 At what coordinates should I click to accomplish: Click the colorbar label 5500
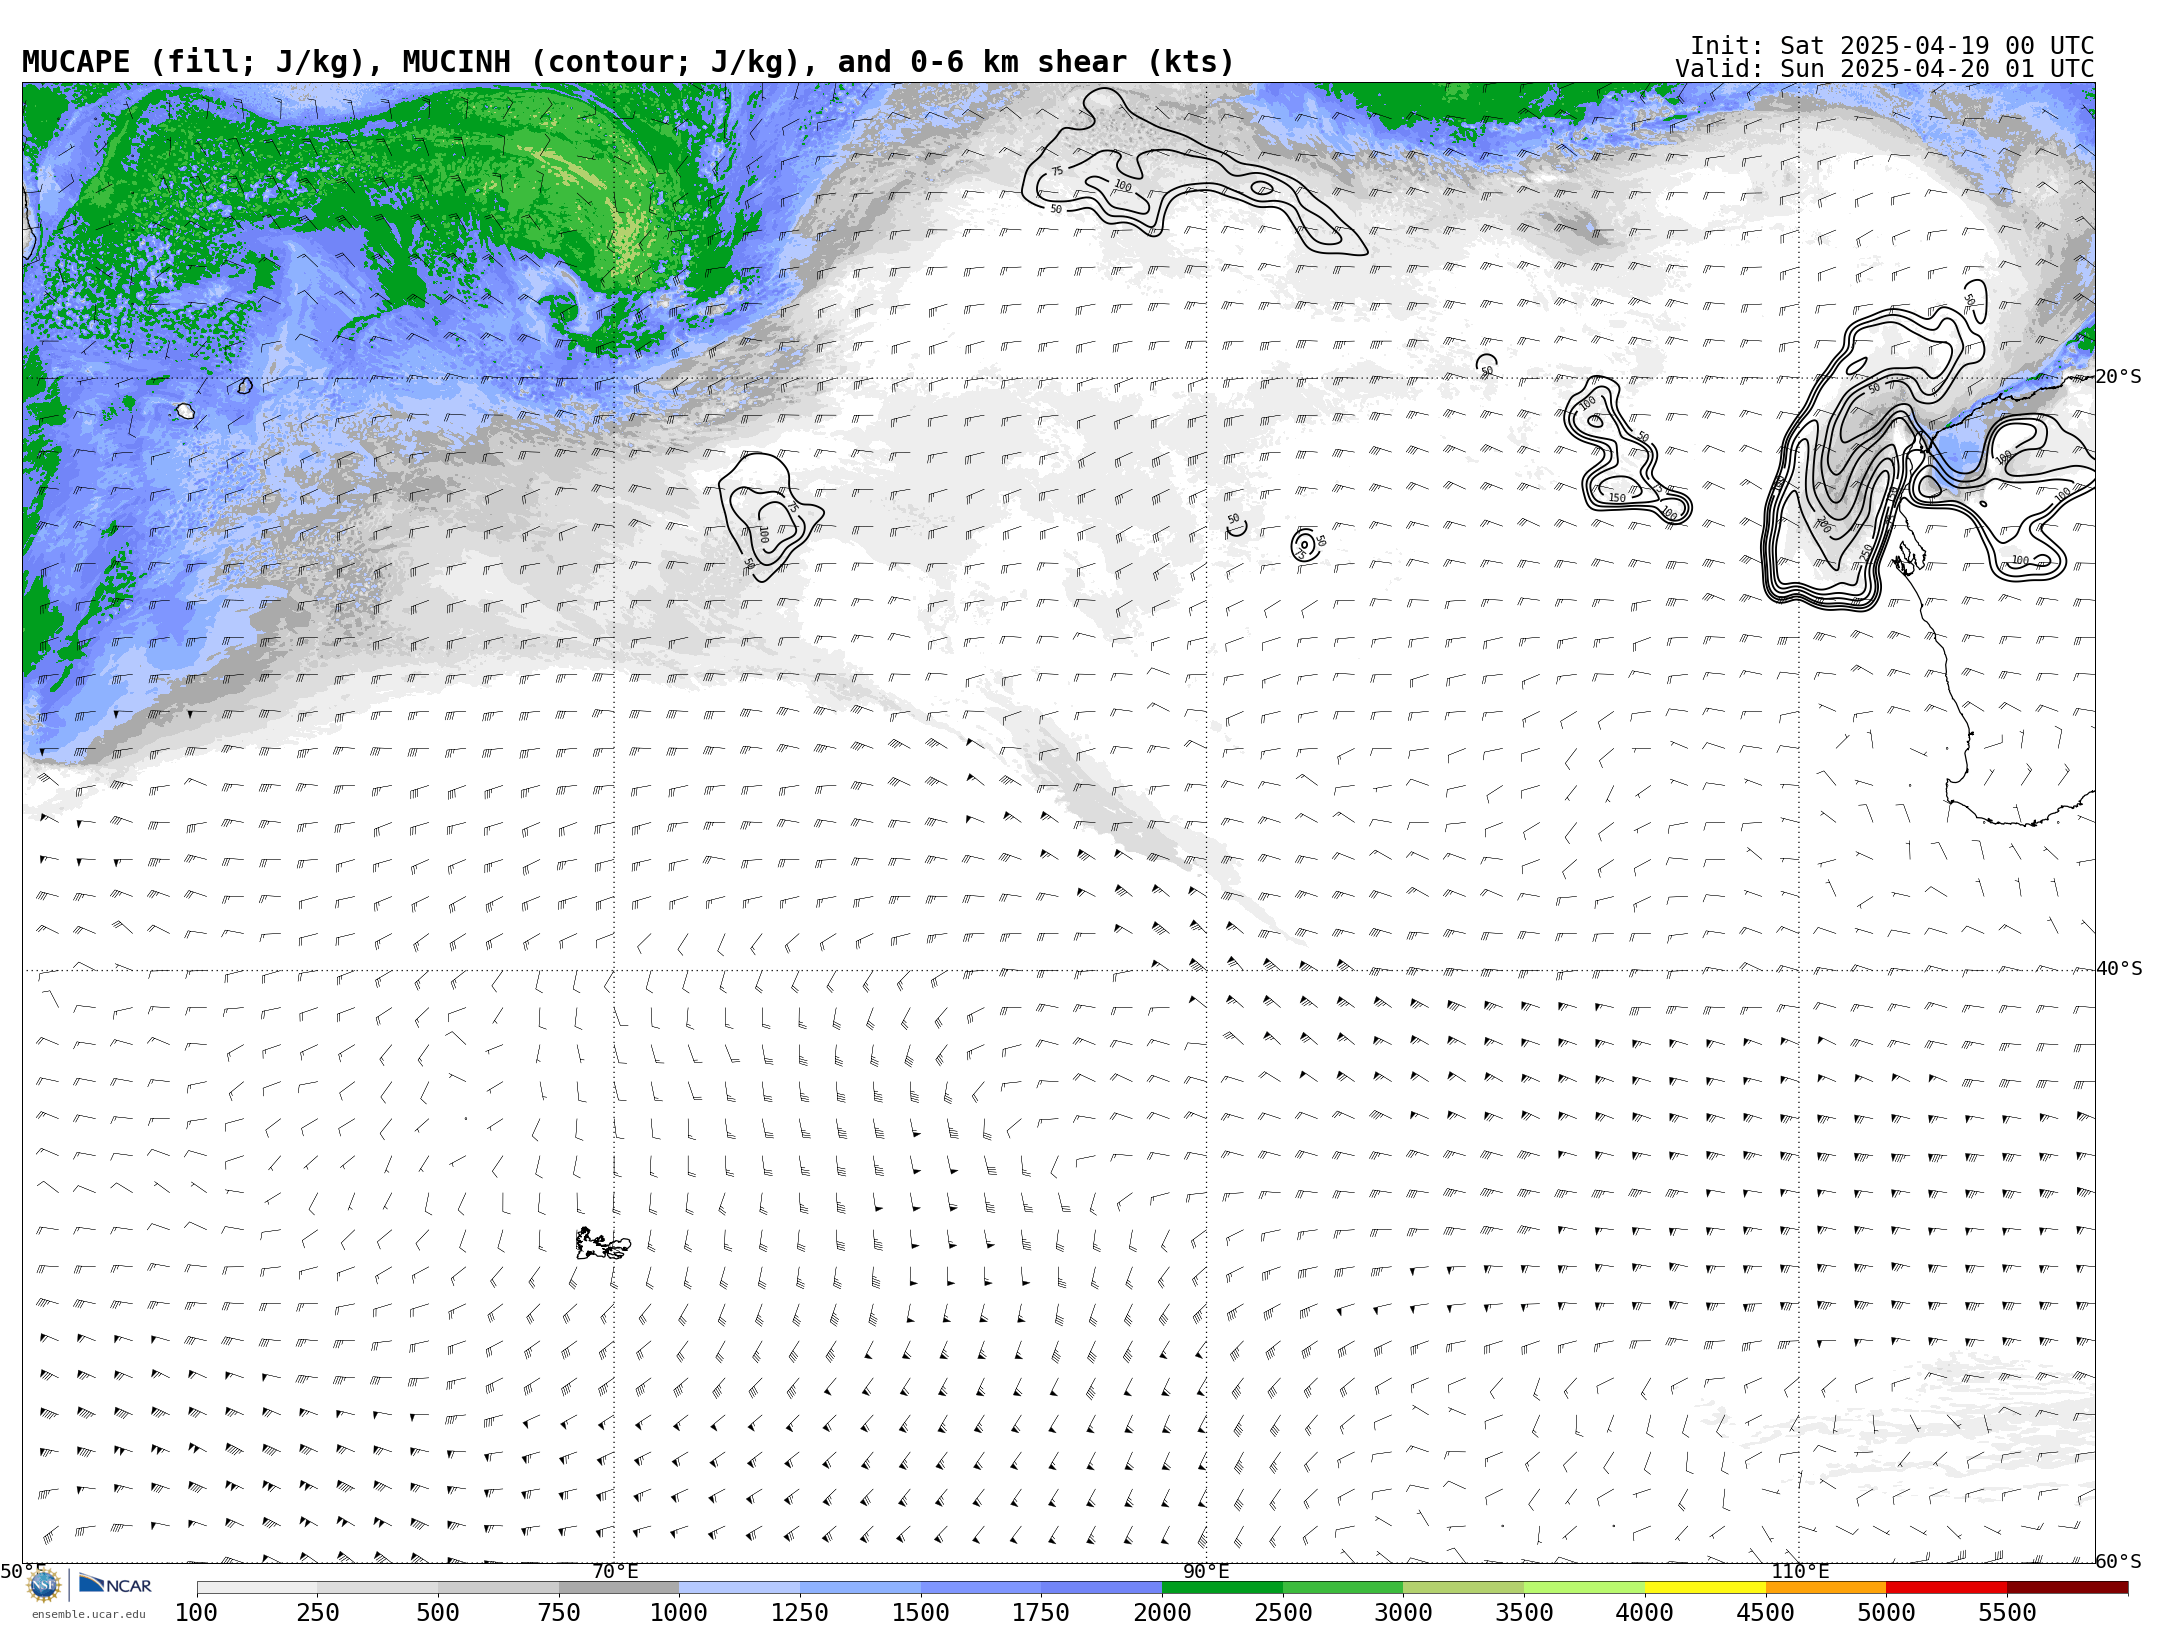2008,1613
